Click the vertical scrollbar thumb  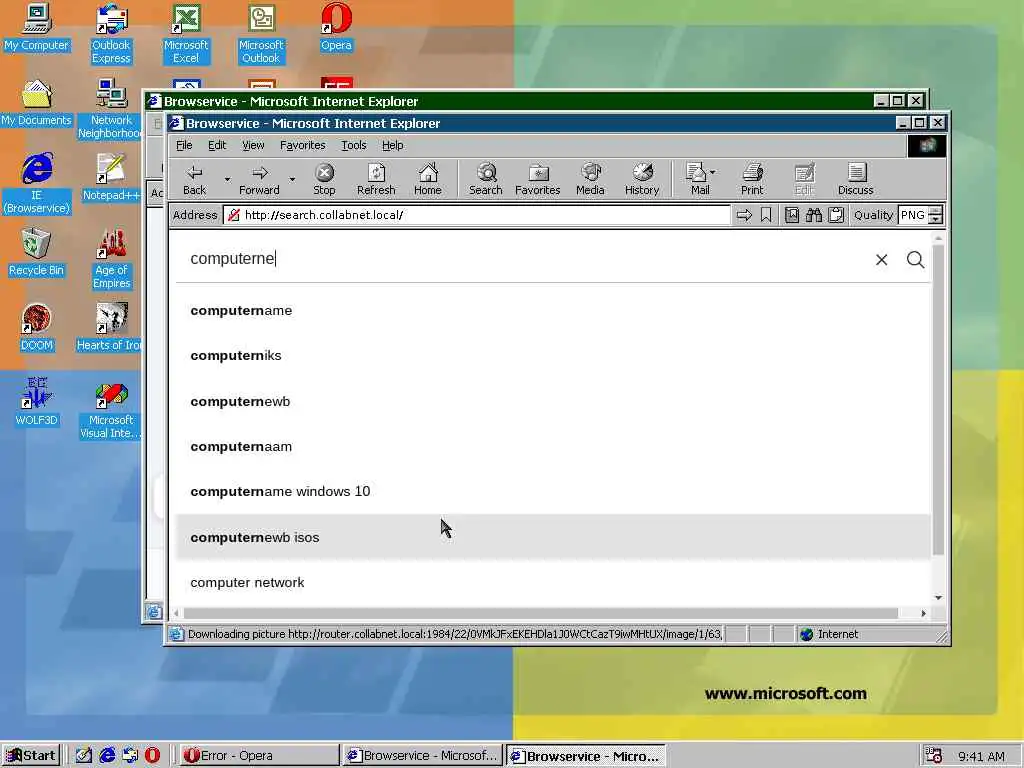tap(938, 400)
